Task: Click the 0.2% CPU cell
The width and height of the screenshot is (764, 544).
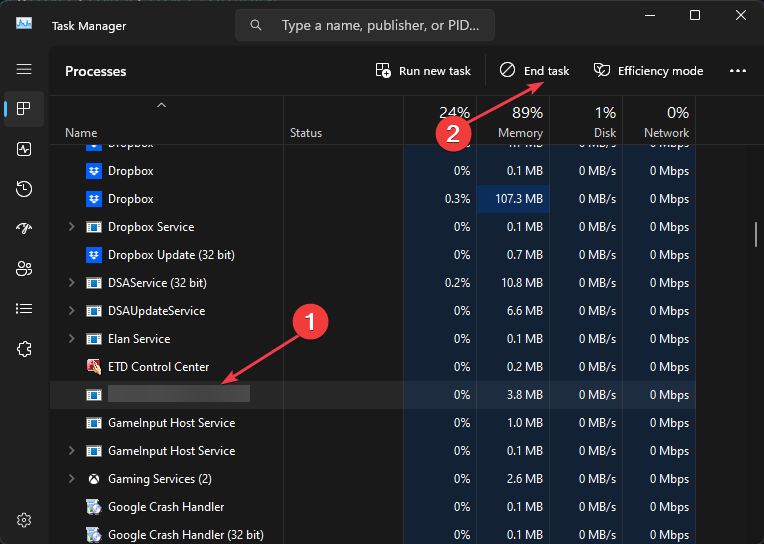Action: pos(440,283)
